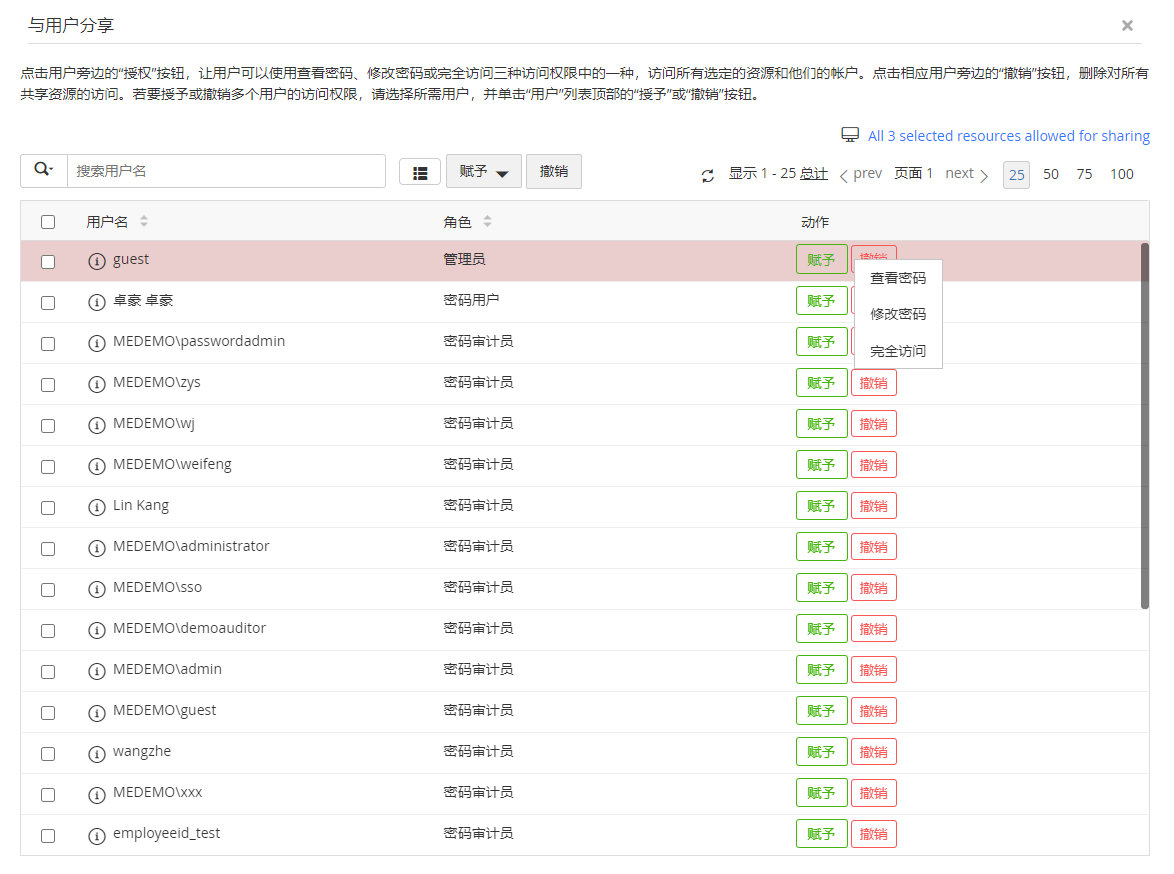Open info icon for 卓豪 卓豪 user
The image size is (1174, 874).
pos(97,302)
